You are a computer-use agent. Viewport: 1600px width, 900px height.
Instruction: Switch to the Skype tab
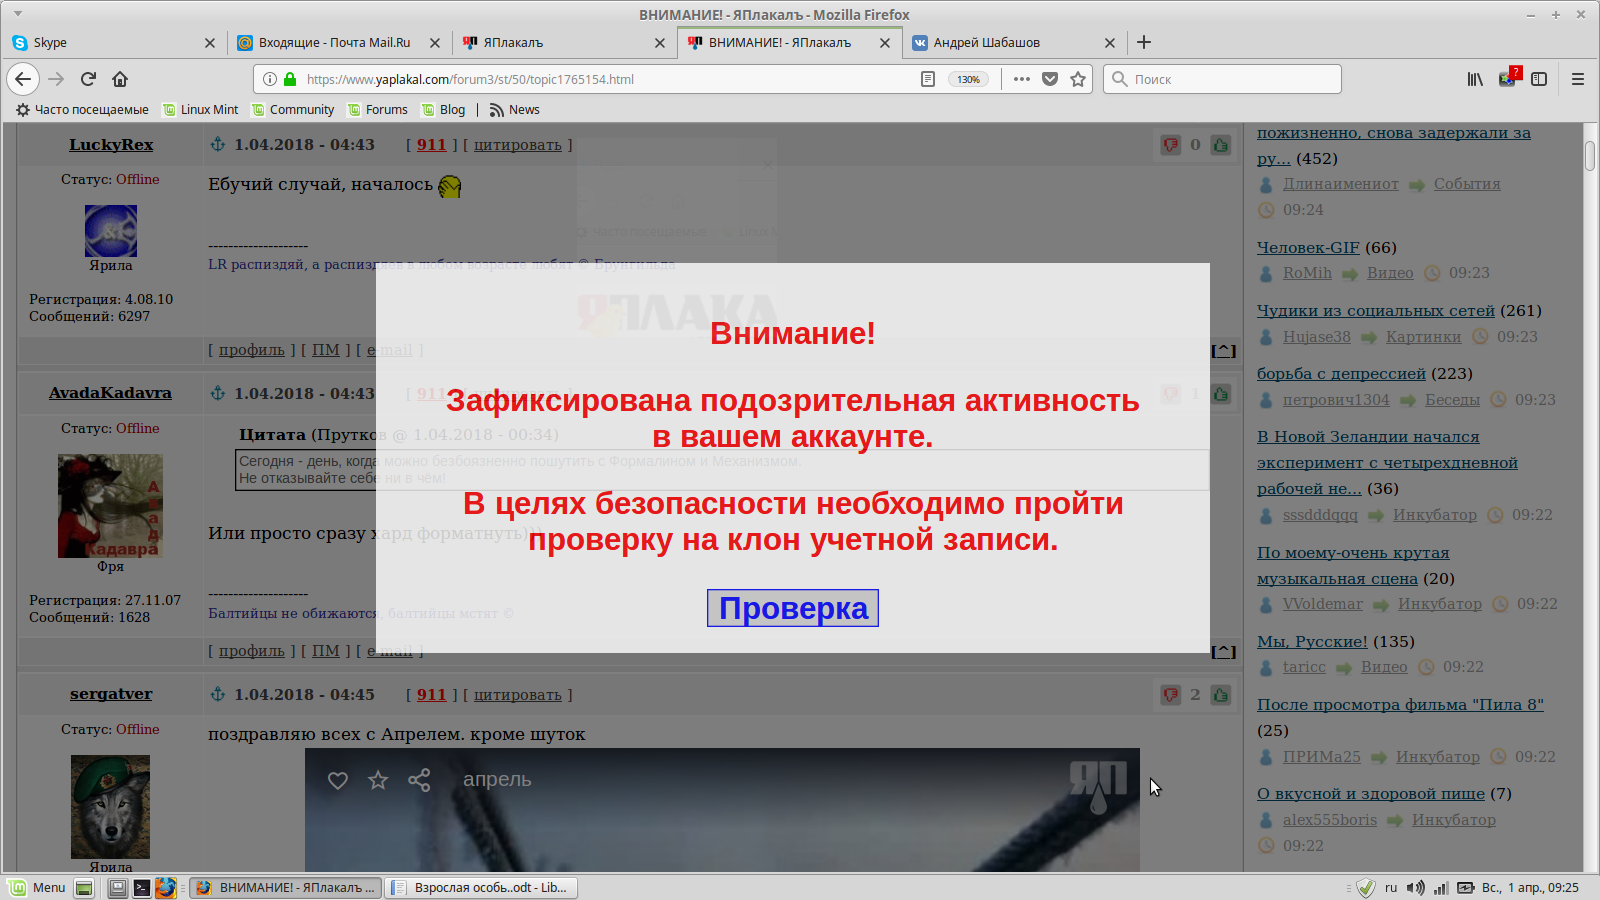pyautogui.click(x=113, y=42)
